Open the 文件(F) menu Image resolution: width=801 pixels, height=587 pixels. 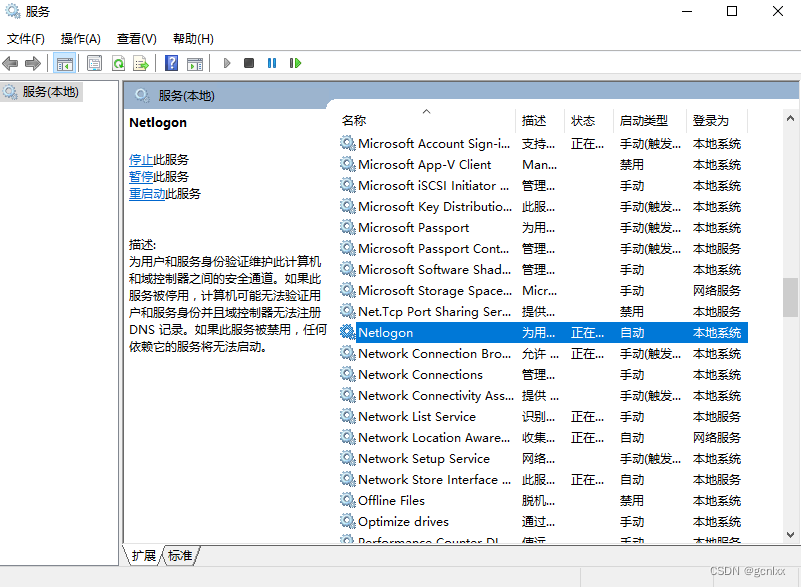click(24, 38)
